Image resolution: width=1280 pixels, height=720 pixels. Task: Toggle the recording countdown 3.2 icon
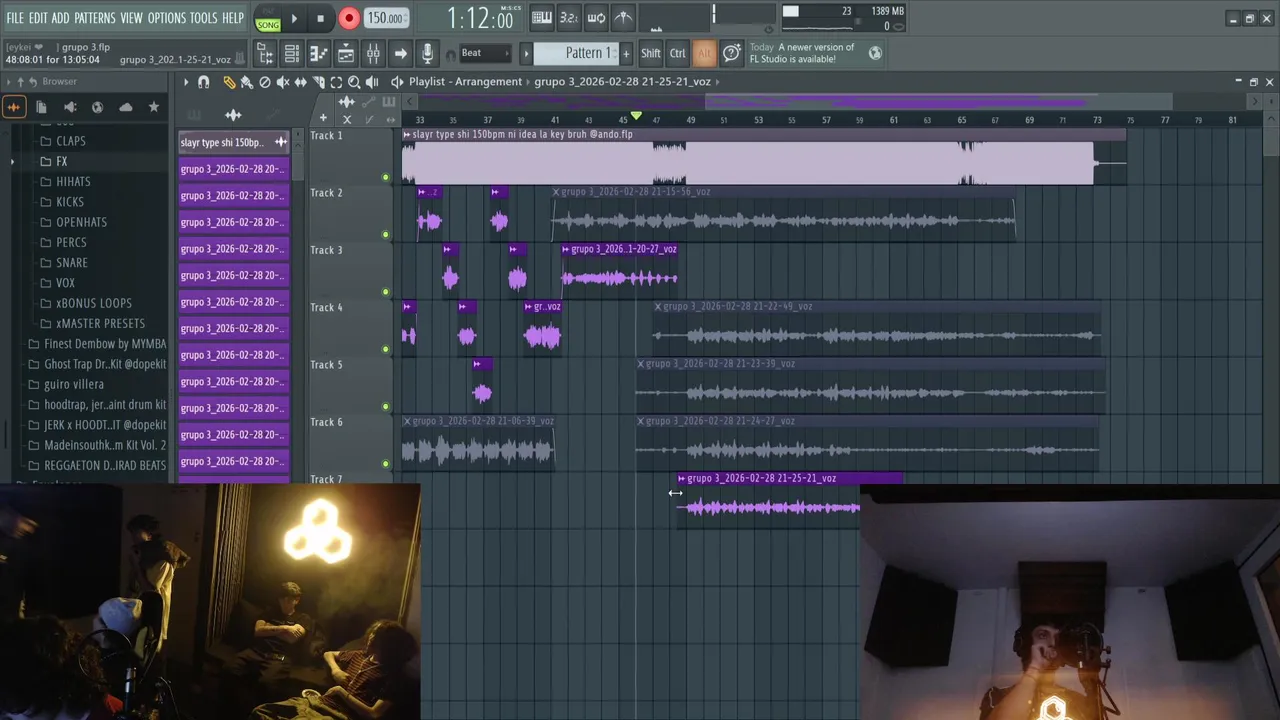pyautogui.click(x=568, y=18)
